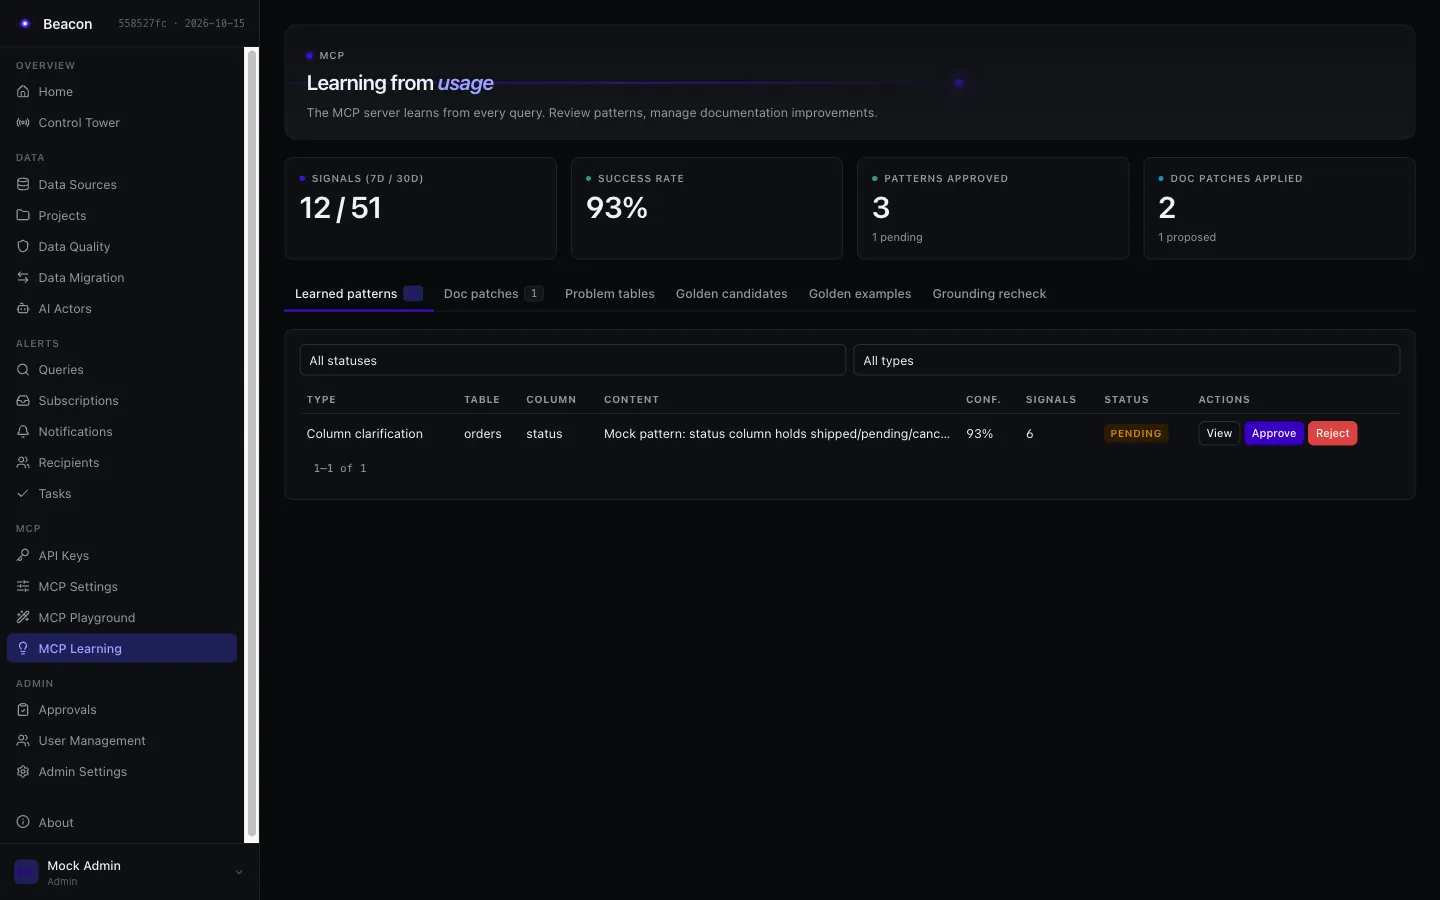Switch to the Problem tables tab

(609, 293)
